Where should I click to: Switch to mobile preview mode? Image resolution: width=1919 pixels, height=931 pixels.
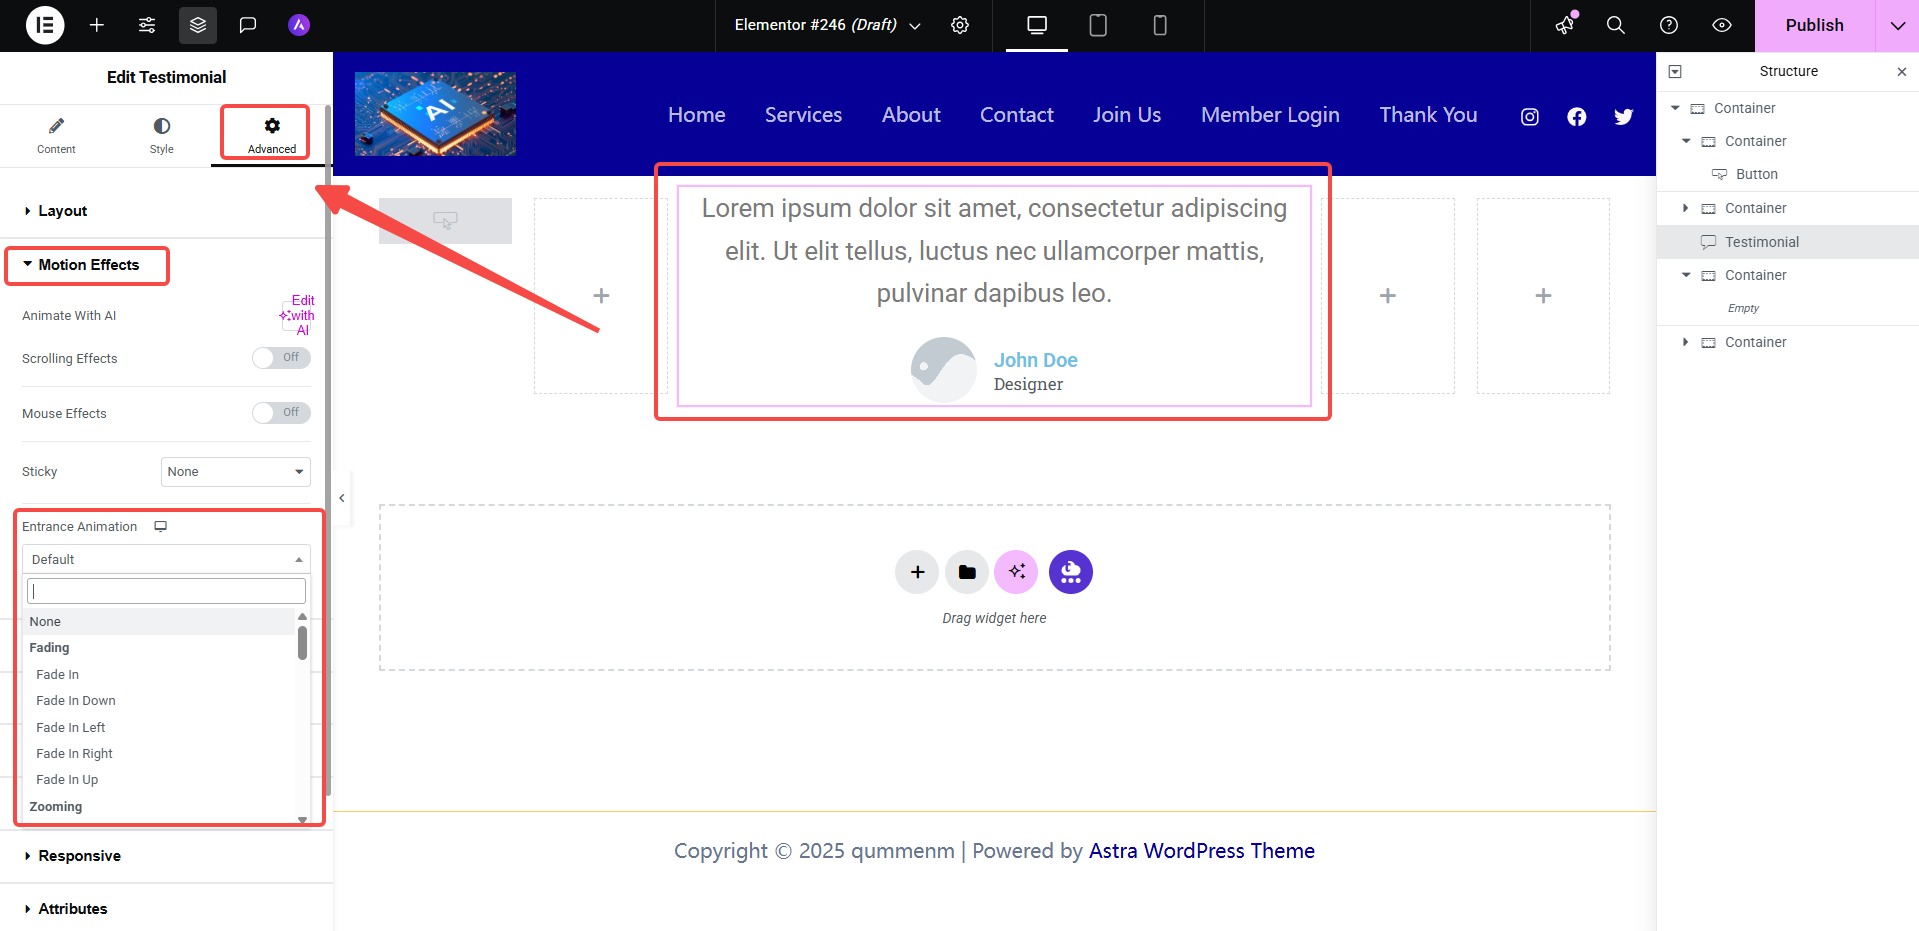1160,25
